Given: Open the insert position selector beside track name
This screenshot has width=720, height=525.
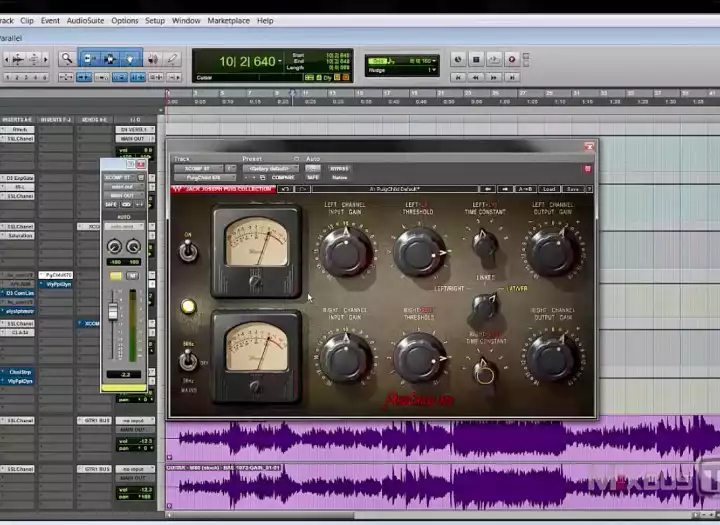Looking at the screenshot, I should tap(231, 169).
